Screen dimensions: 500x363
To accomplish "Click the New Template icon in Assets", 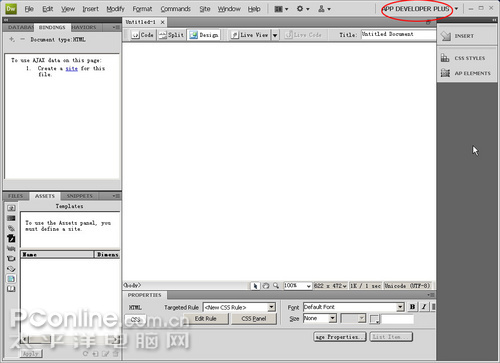I will click(x=95, y=354).
